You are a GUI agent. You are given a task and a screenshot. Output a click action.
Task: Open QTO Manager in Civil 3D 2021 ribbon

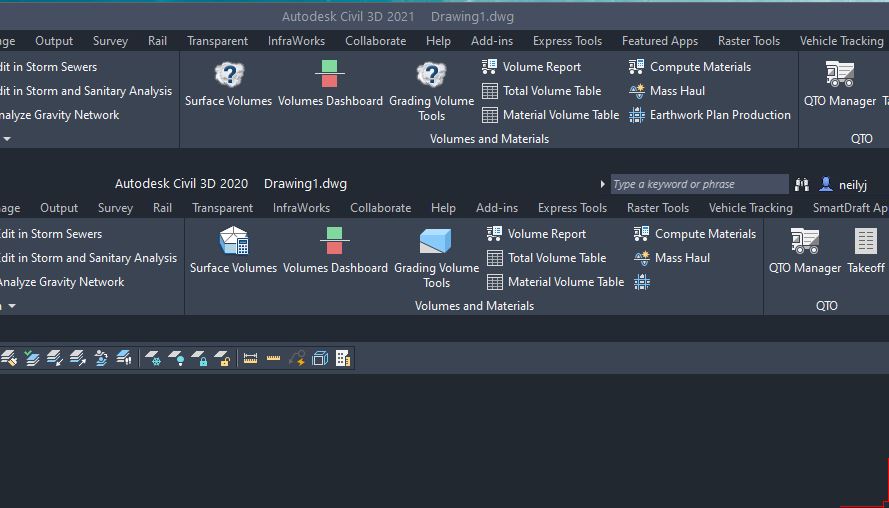[x=840, y=84]
